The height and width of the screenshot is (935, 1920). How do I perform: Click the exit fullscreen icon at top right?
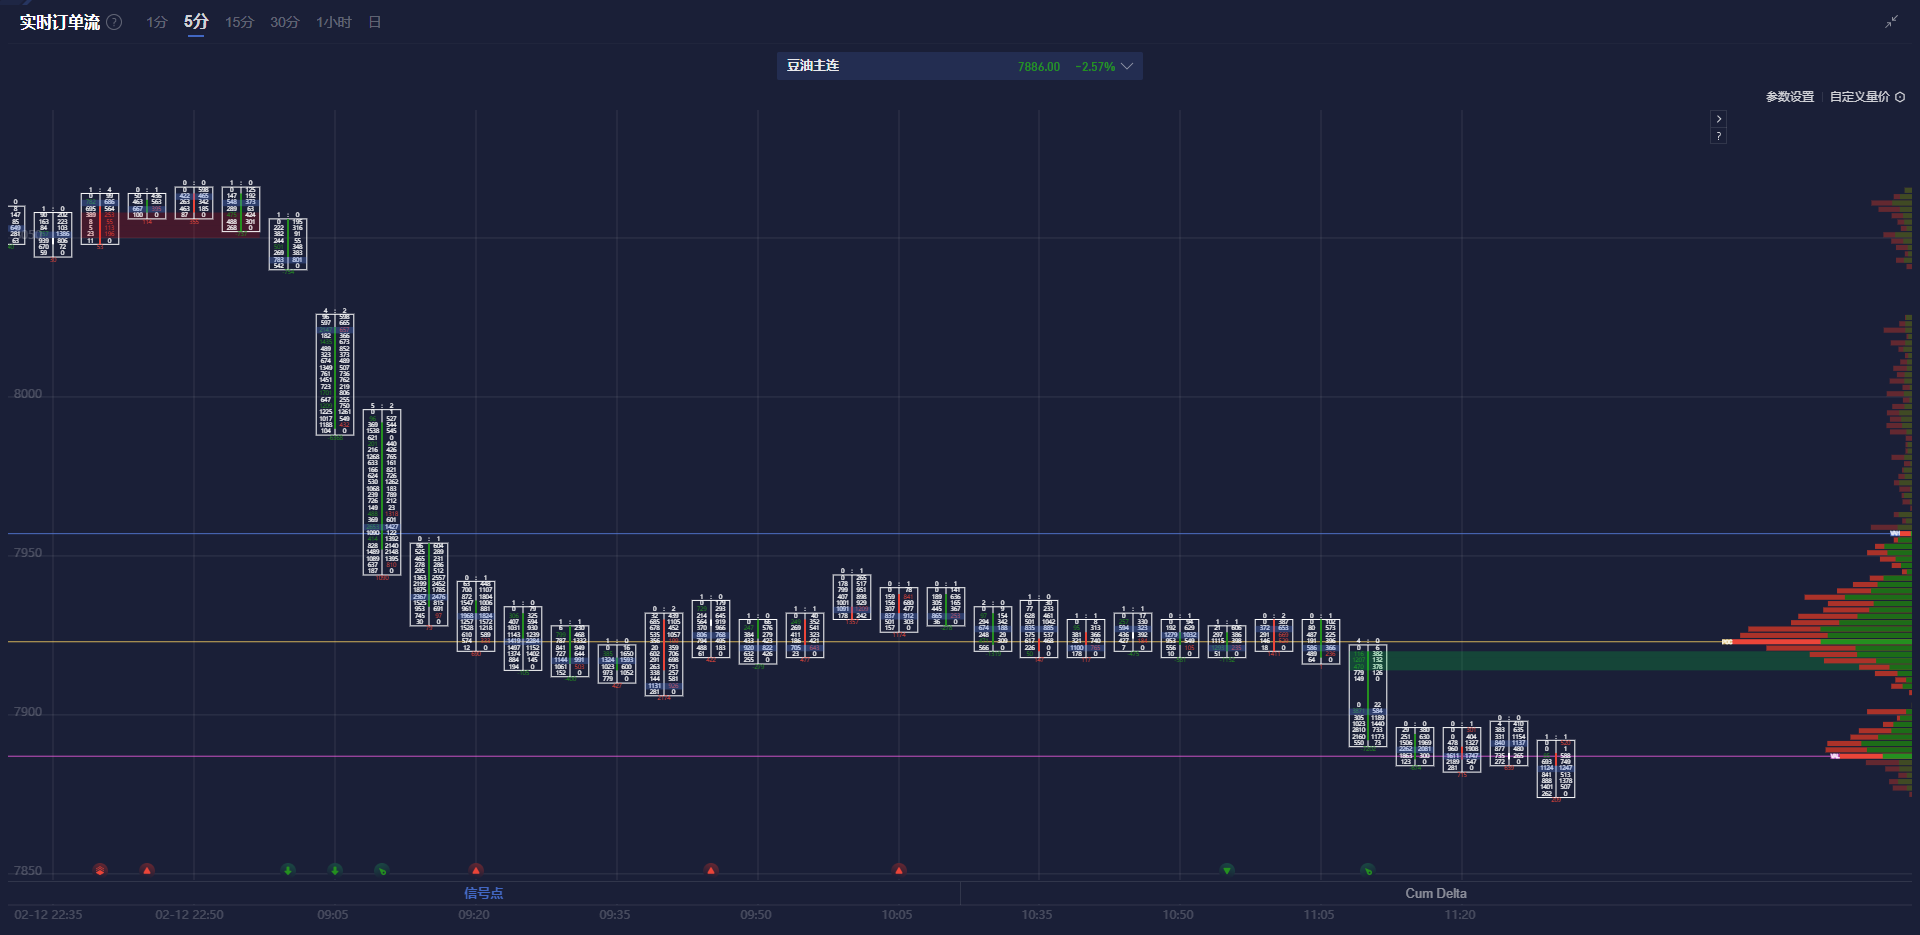click(x=1893, y=20)
